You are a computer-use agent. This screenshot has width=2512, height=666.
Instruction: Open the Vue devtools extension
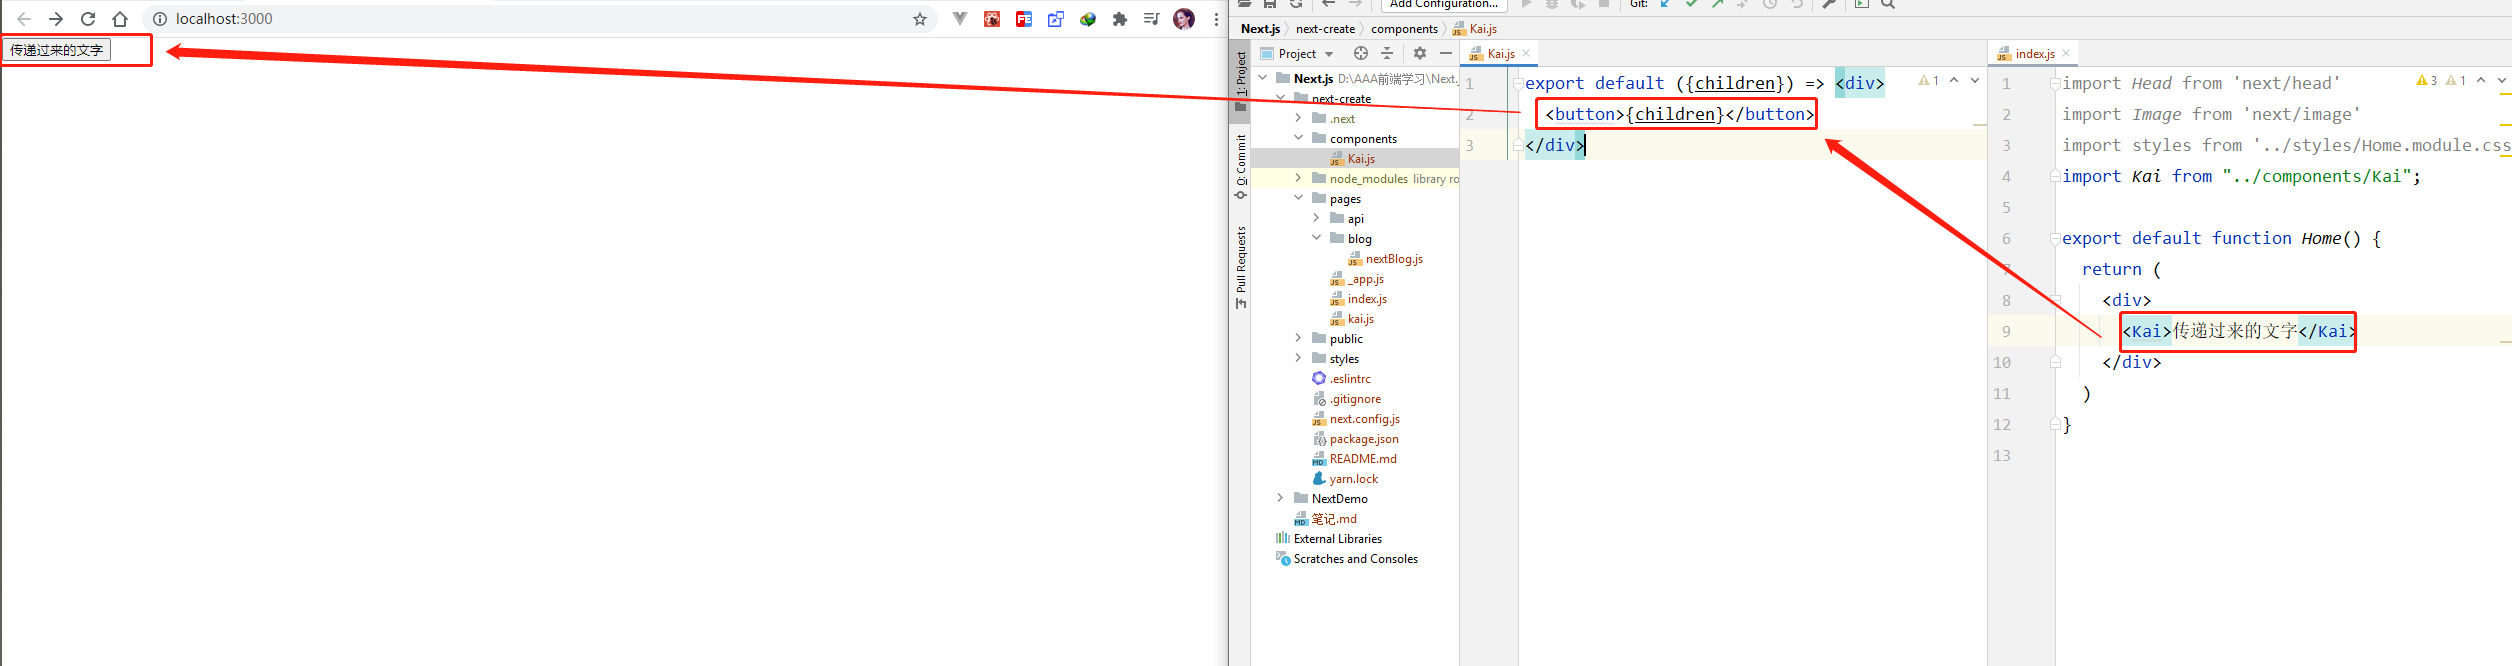pyautogui.click(x=960, y=19)
